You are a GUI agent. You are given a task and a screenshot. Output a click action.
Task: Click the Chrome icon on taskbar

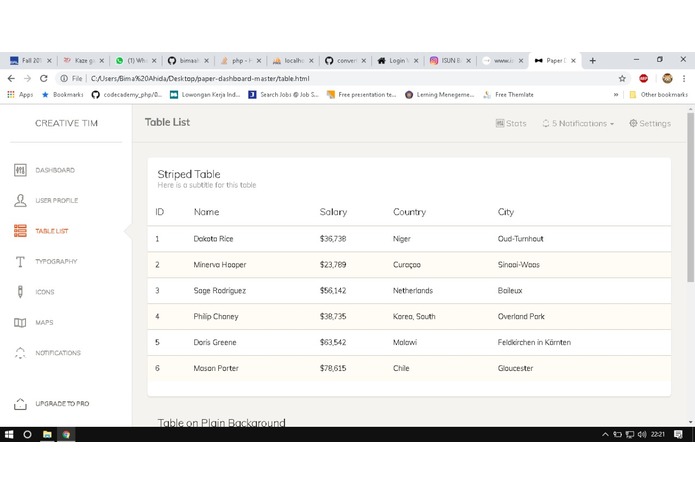(x=66, y=435)
